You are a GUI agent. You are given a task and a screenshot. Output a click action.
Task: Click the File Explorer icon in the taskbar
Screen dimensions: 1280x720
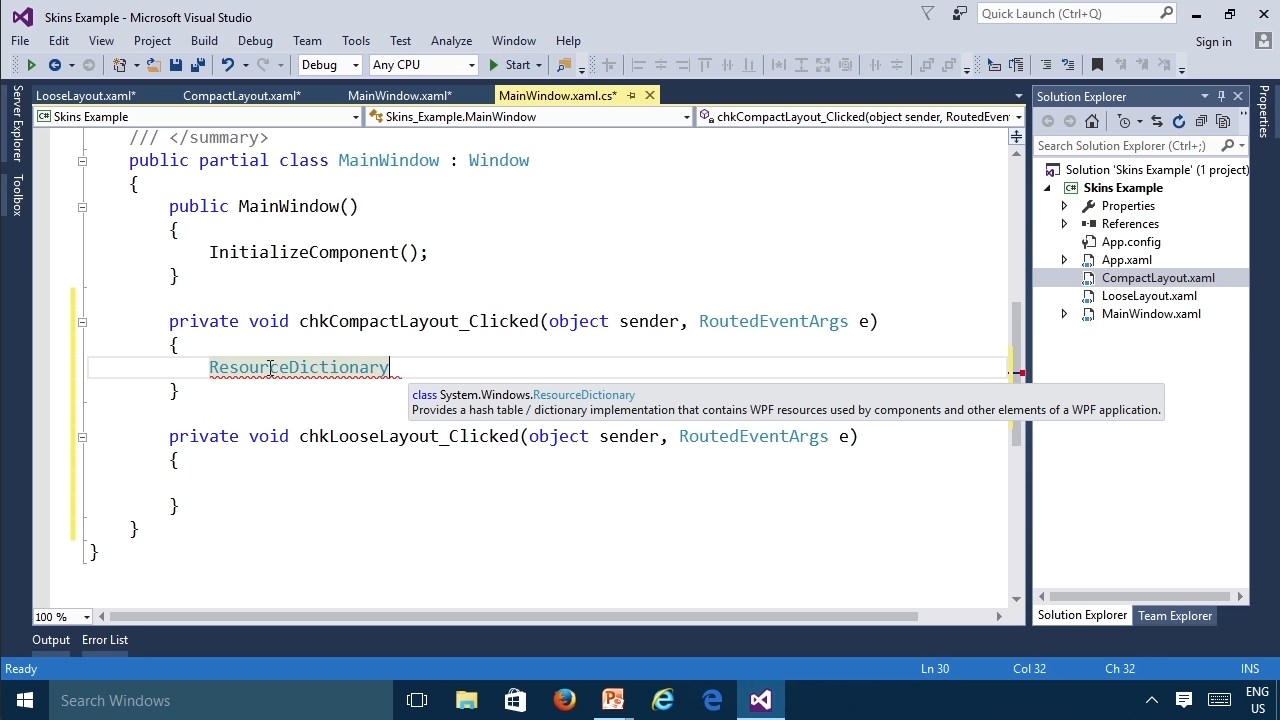point(467,700)
